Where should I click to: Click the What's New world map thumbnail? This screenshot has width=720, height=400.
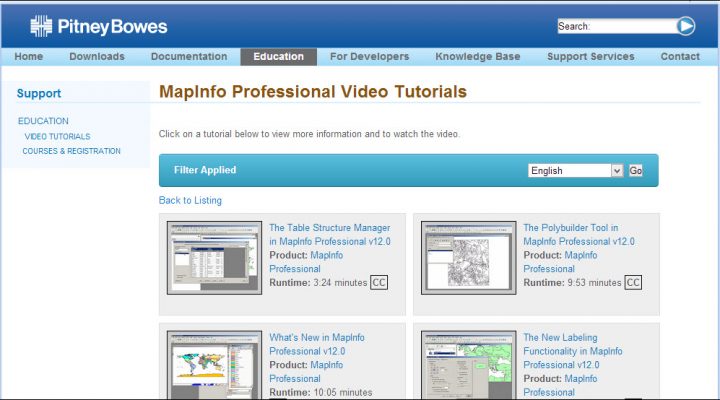click(x=214, y=365)
